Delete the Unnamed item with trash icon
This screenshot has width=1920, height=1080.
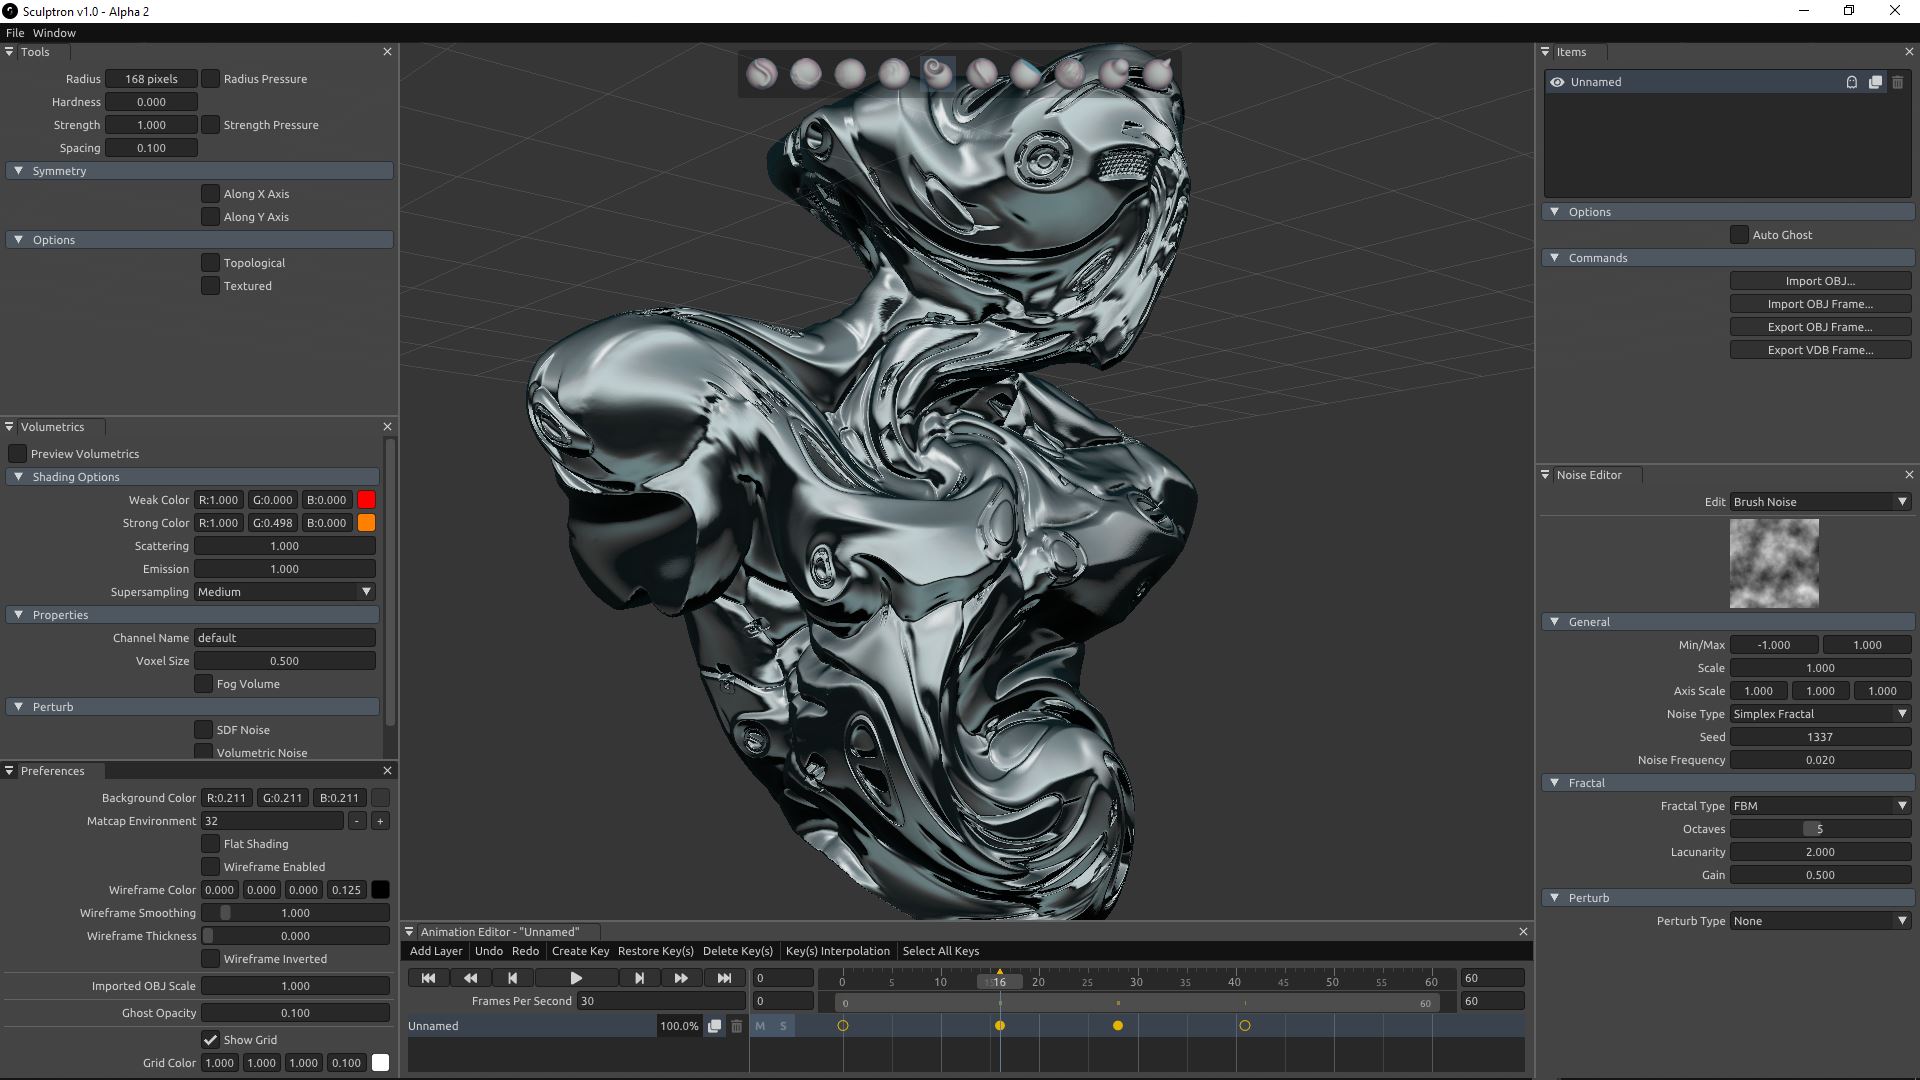pyautogui.click(x=1897, y=82)
